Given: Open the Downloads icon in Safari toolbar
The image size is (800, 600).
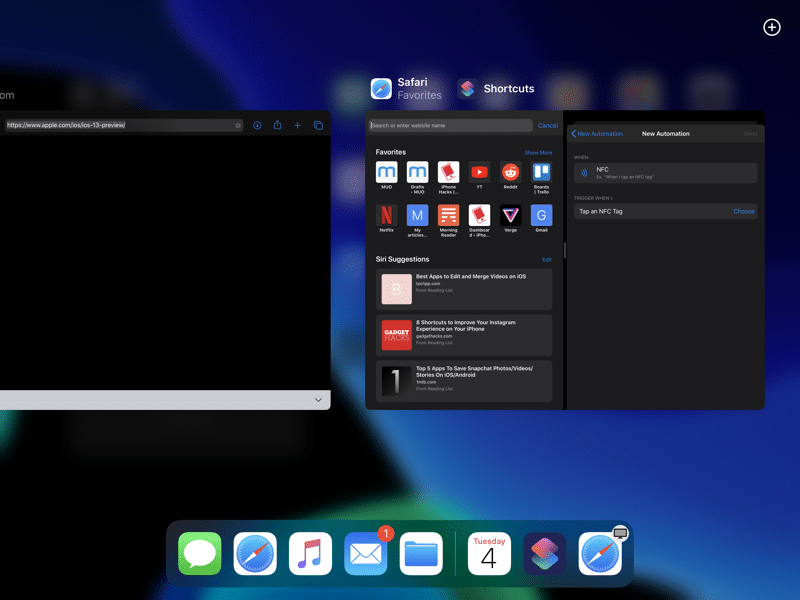Looking at the screenshot, I should coord(257,125).
